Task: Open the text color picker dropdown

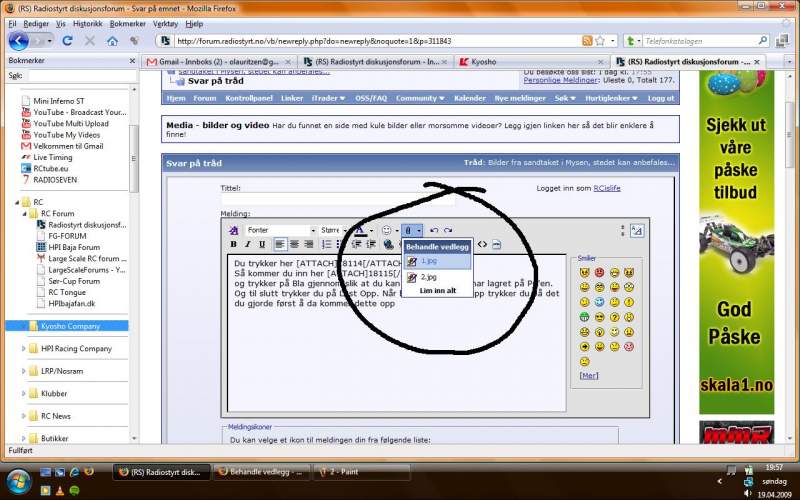Action: coord(372,230)
